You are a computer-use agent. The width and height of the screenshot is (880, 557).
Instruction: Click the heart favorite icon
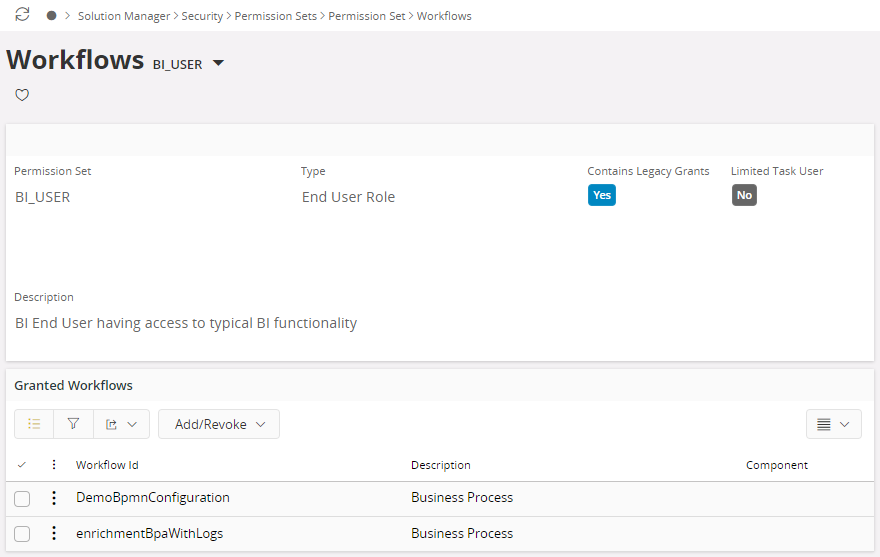pos(22,95)
